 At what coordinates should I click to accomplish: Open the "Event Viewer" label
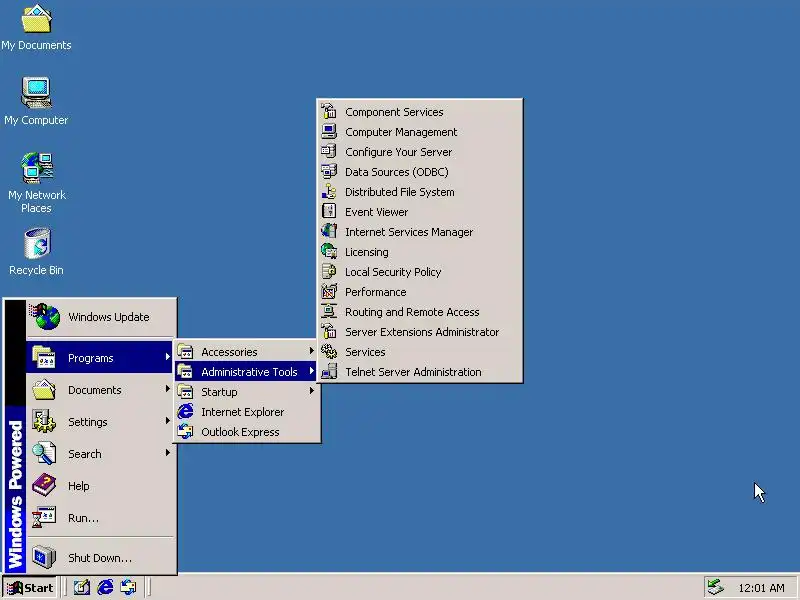tap(376, 212)
